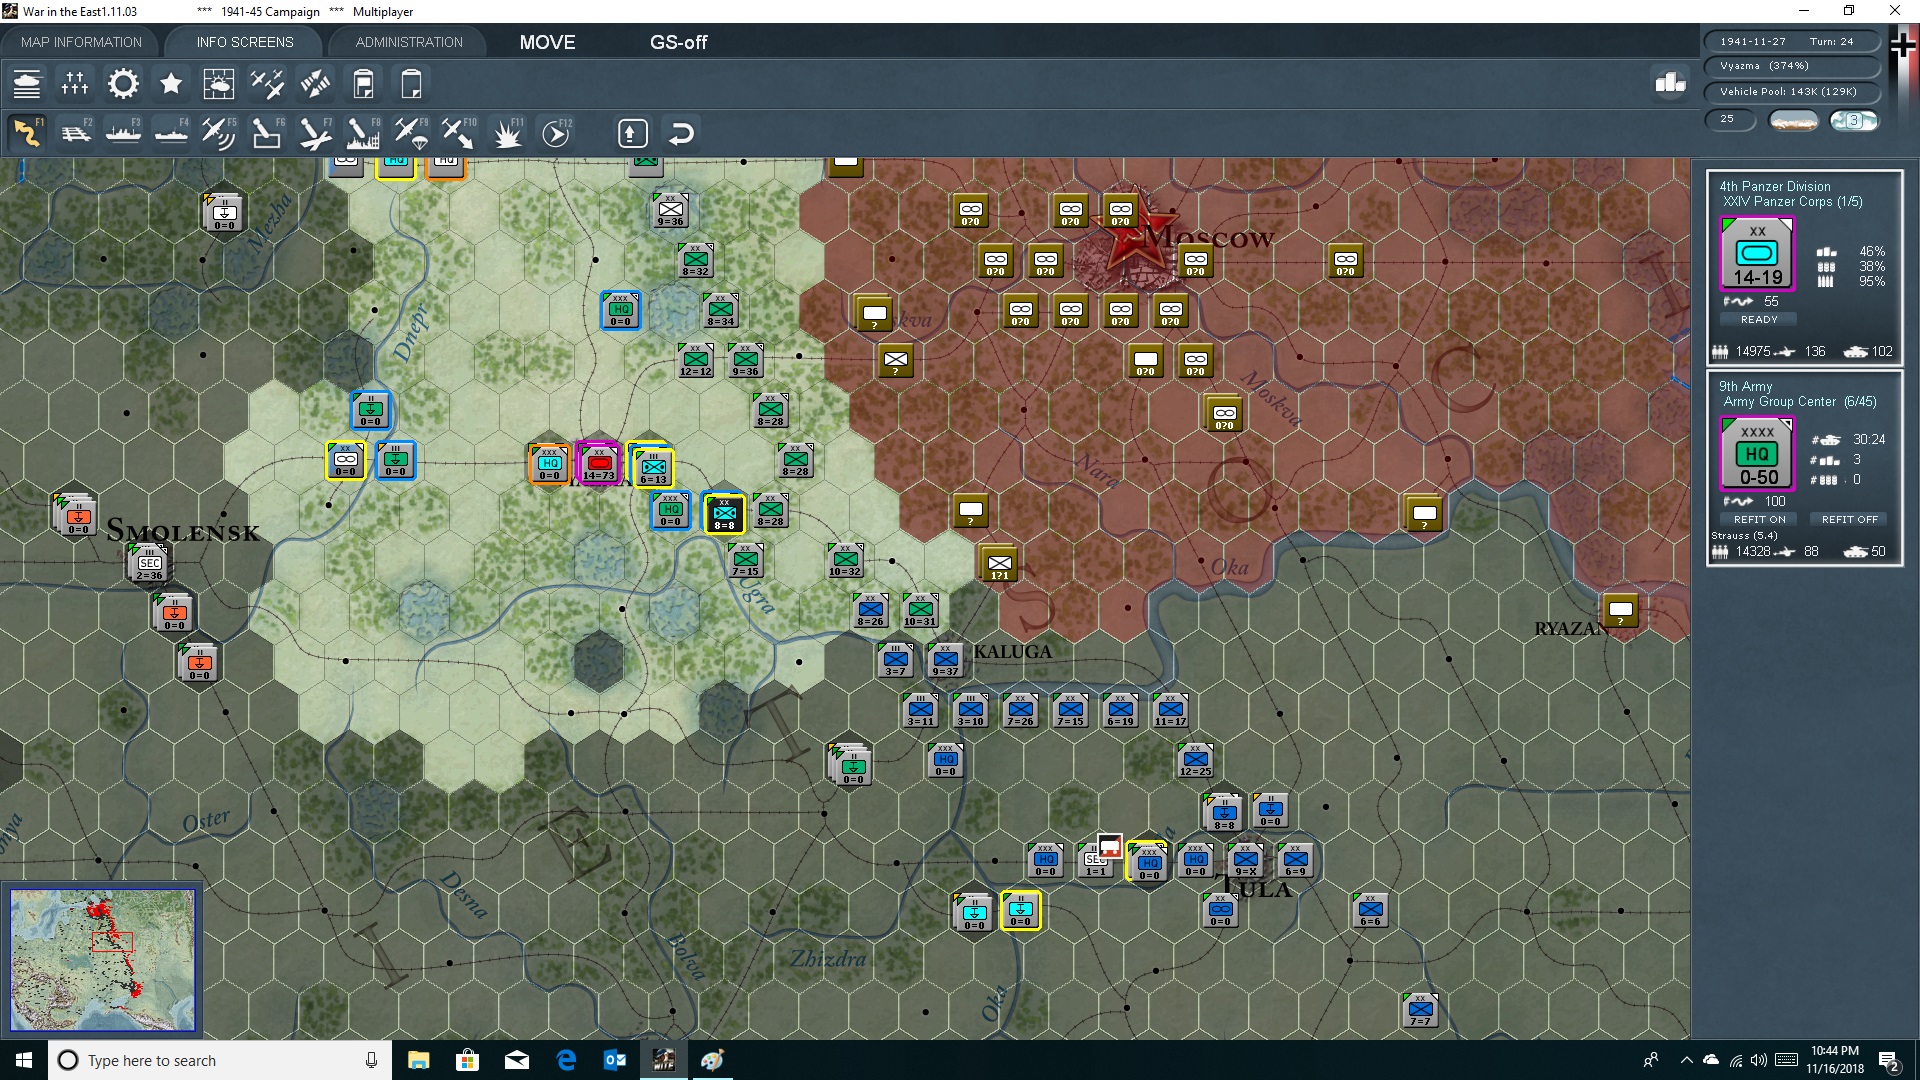The height and width of the screenshot is (1080, 1920).
Task: Click the ground condition snow indicator
Action: click(1793, 120)
